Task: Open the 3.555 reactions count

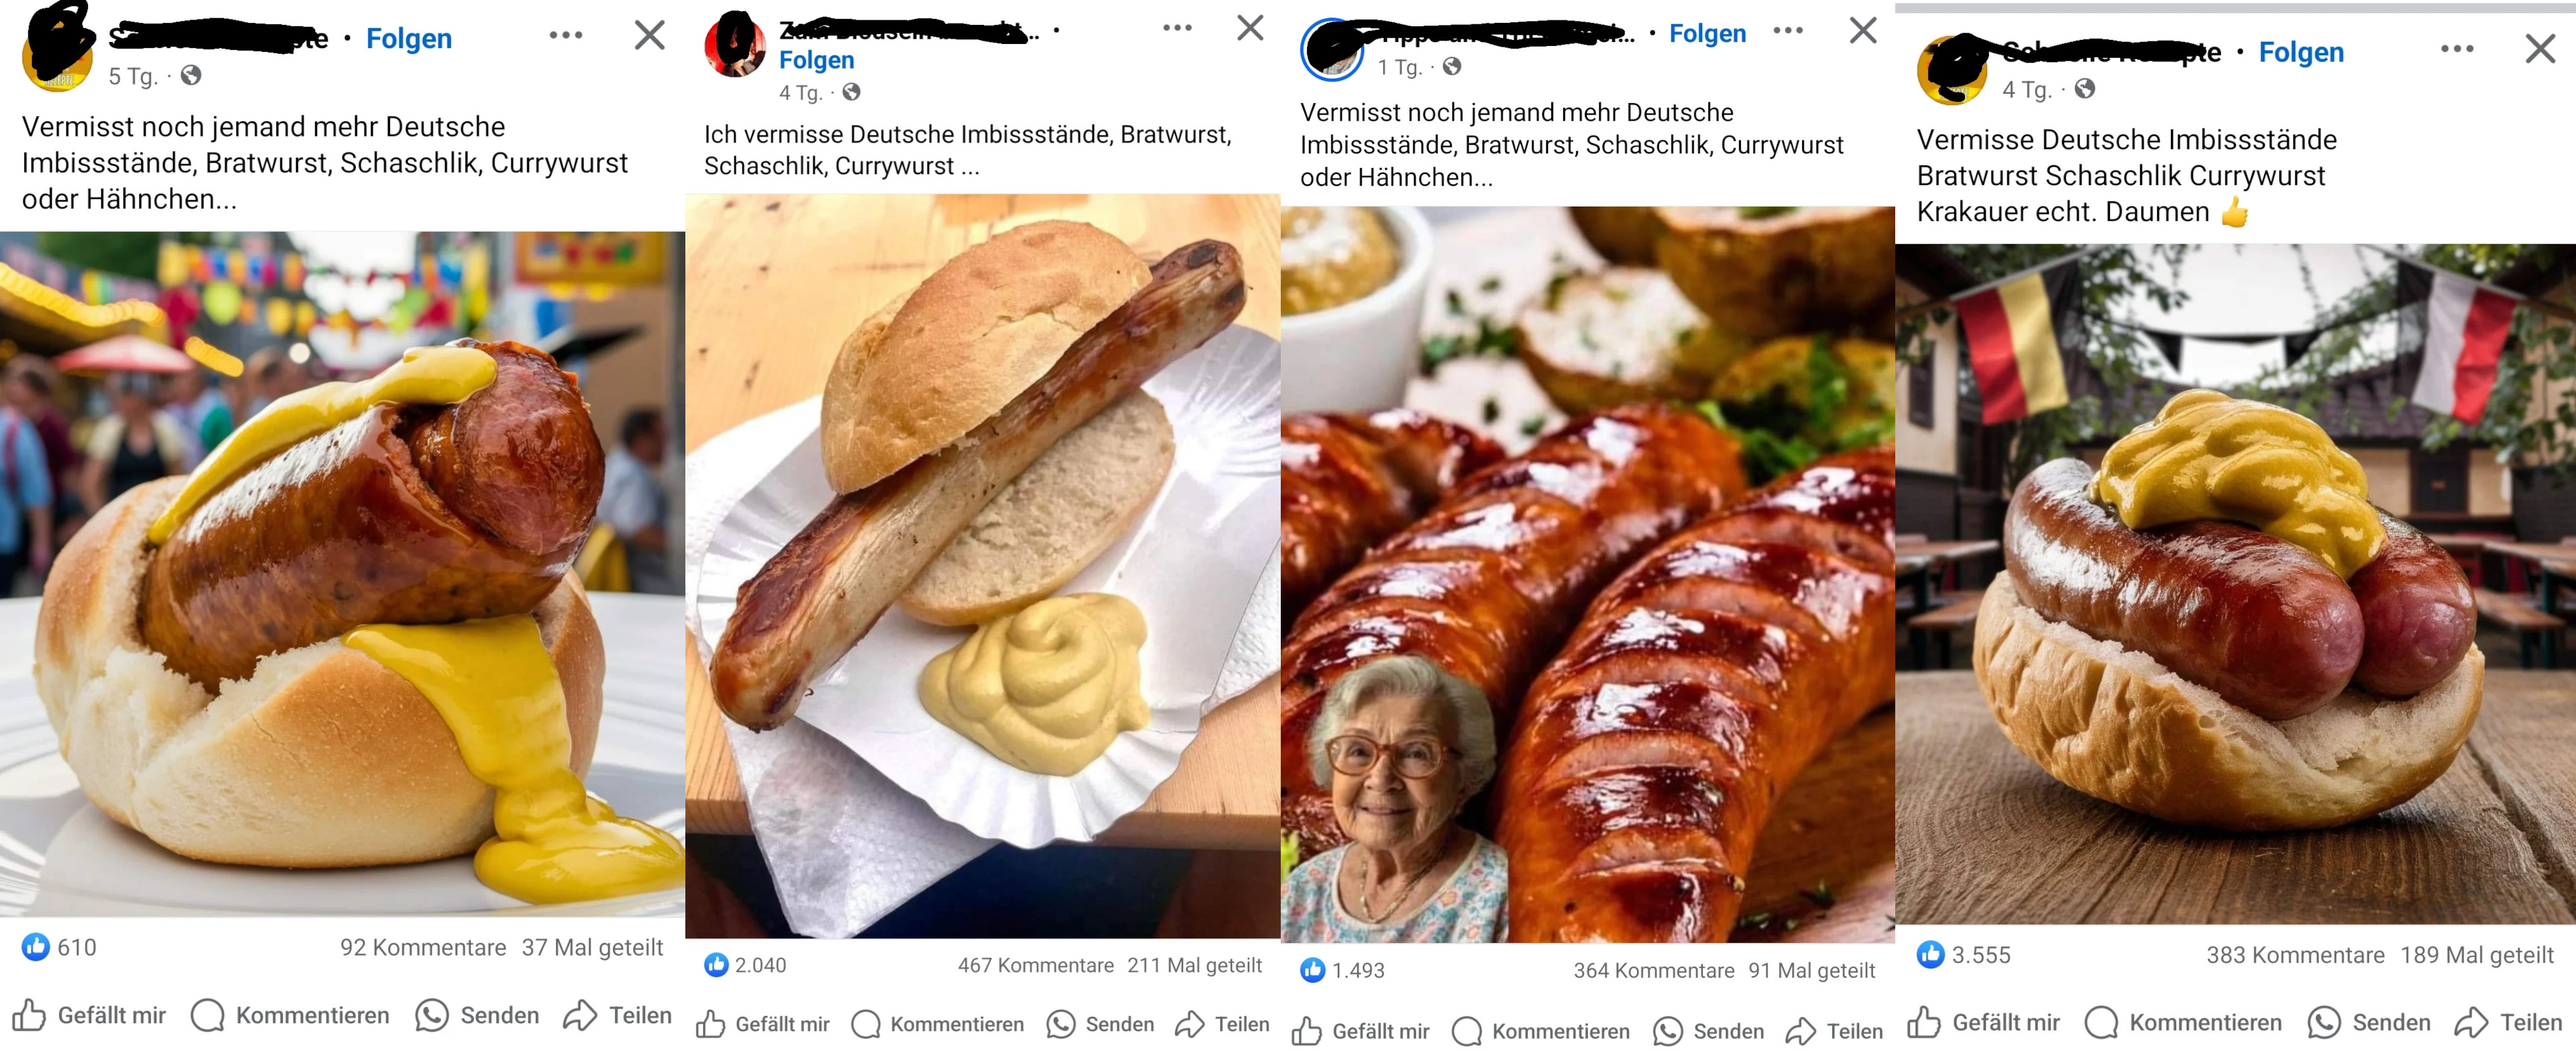Action: pyautogui.click(x=1964, y=955)
